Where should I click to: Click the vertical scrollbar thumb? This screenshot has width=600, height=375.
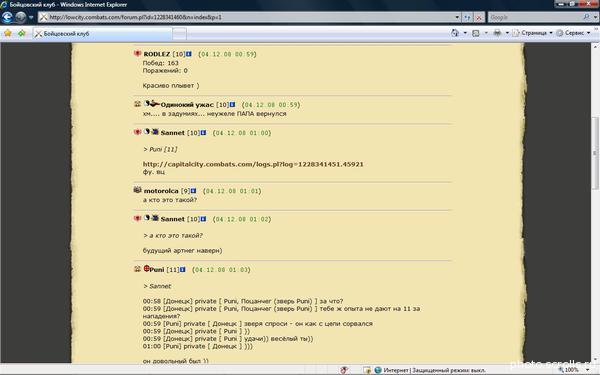click(595, 152)
